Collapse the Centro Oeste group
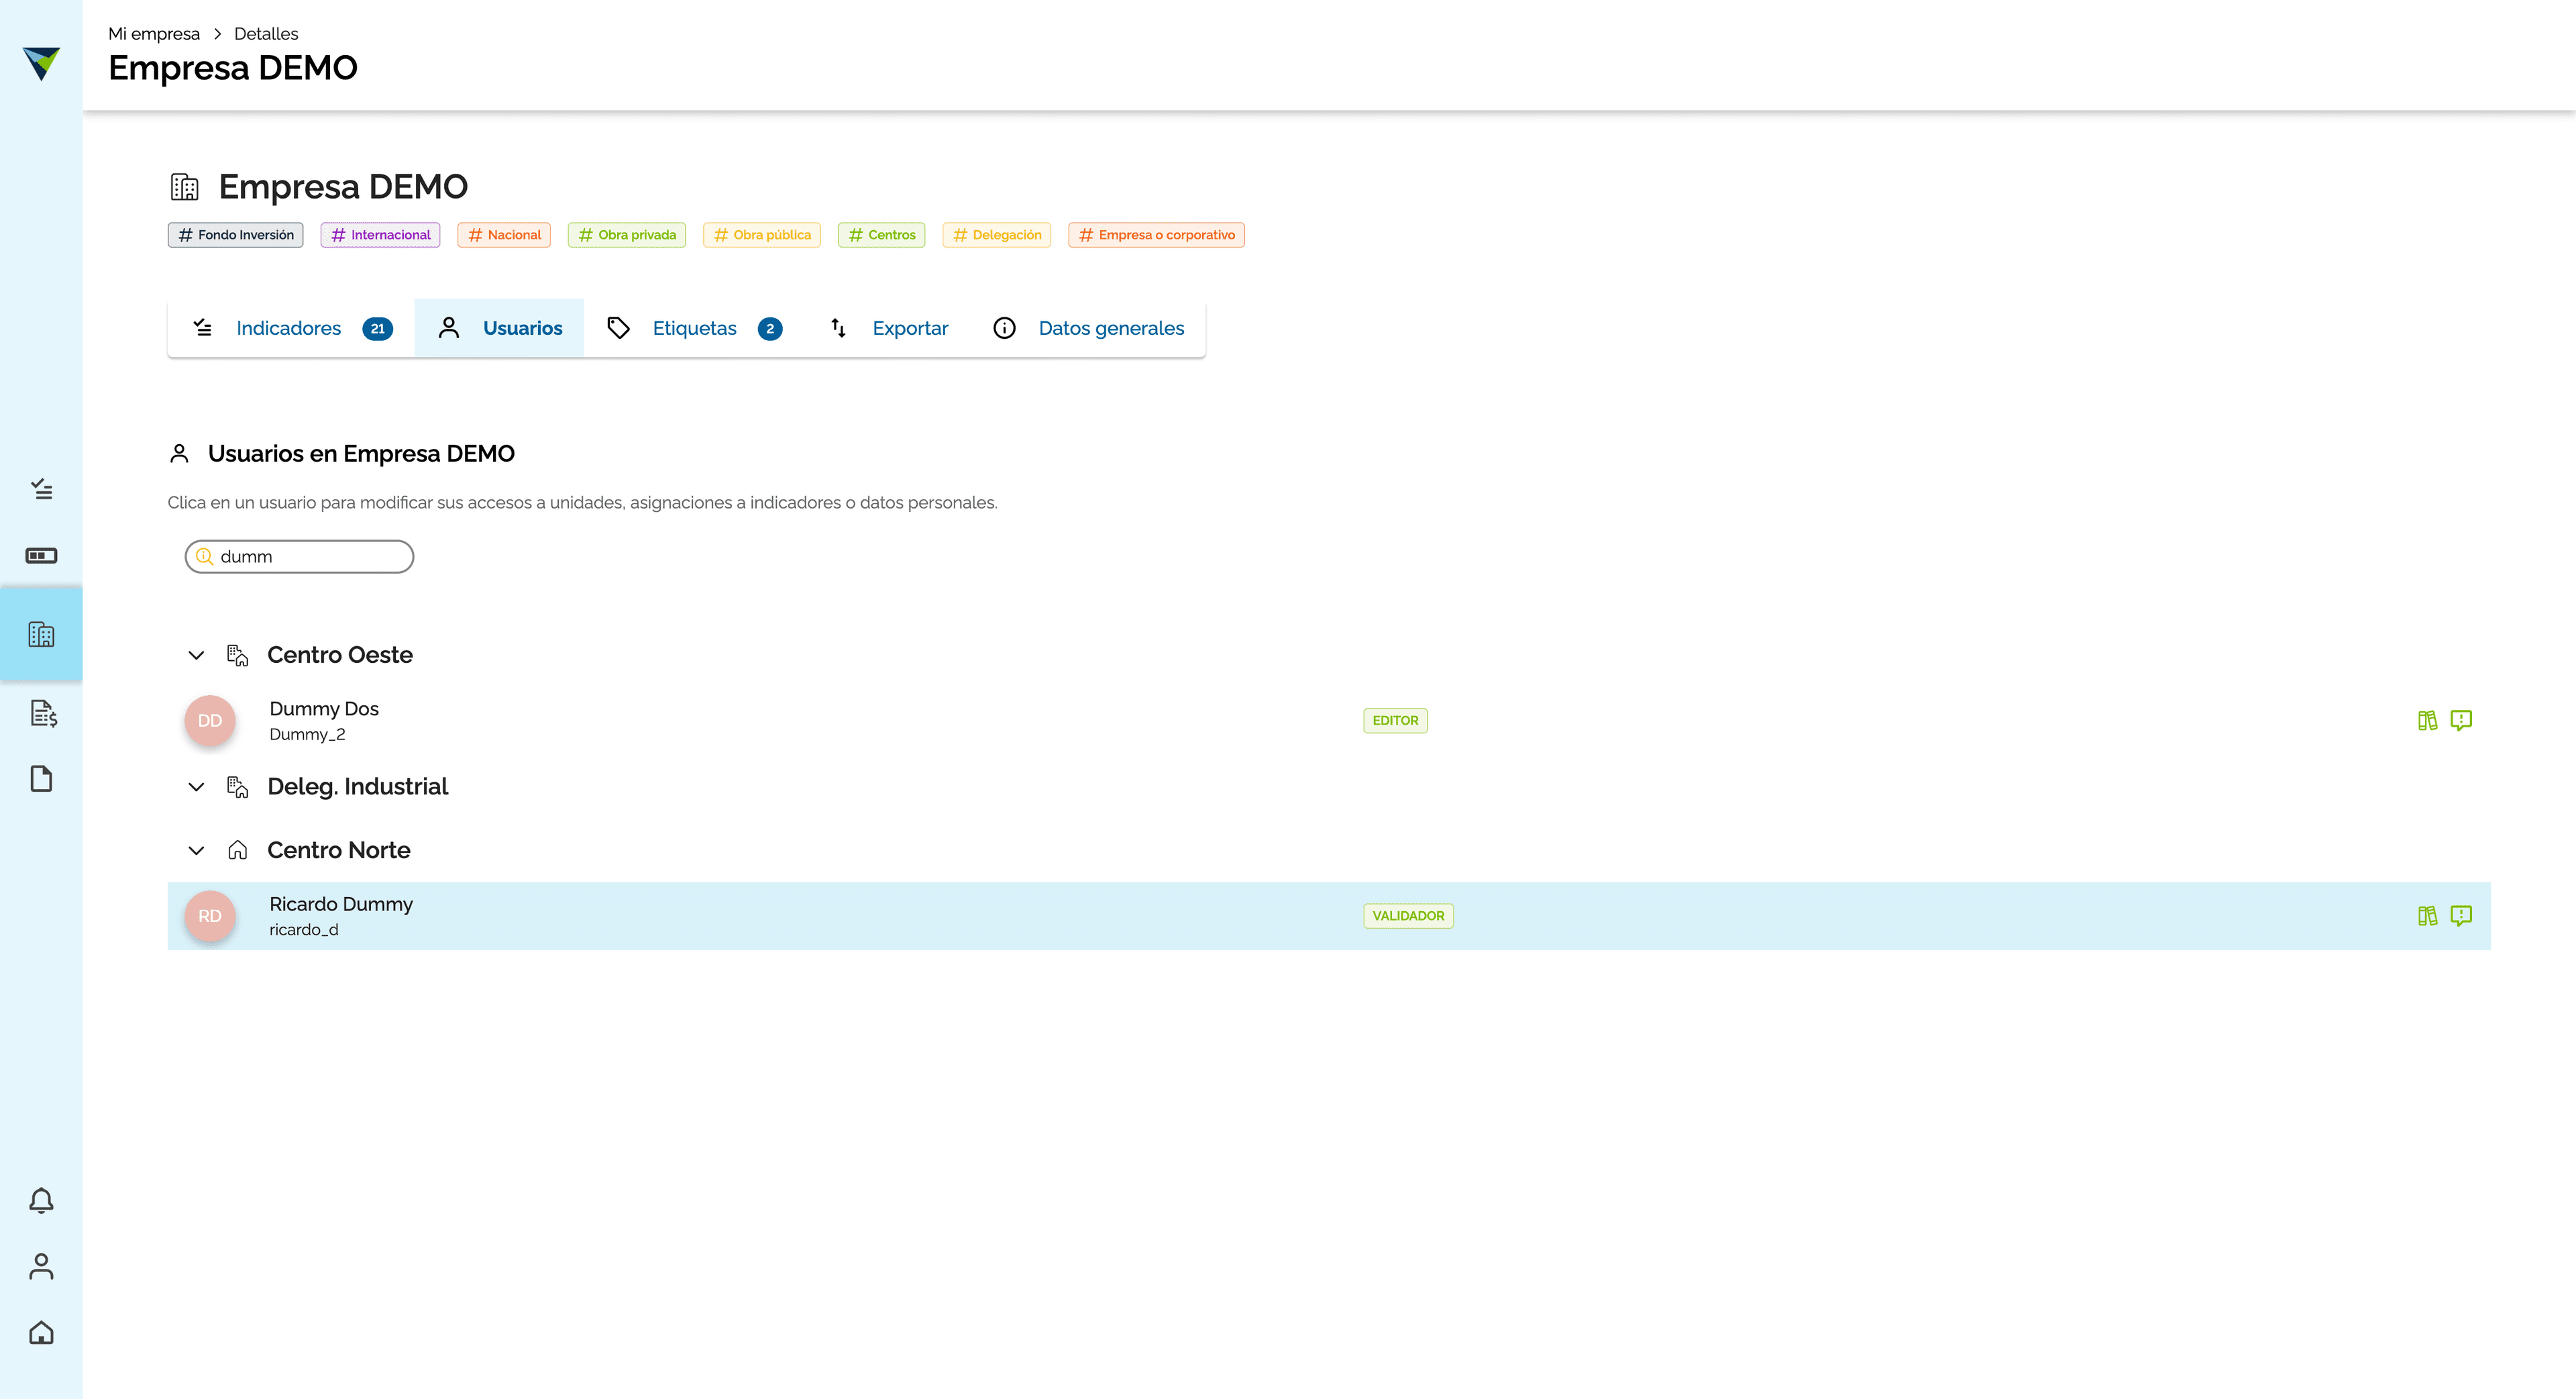 click(196, 655)
